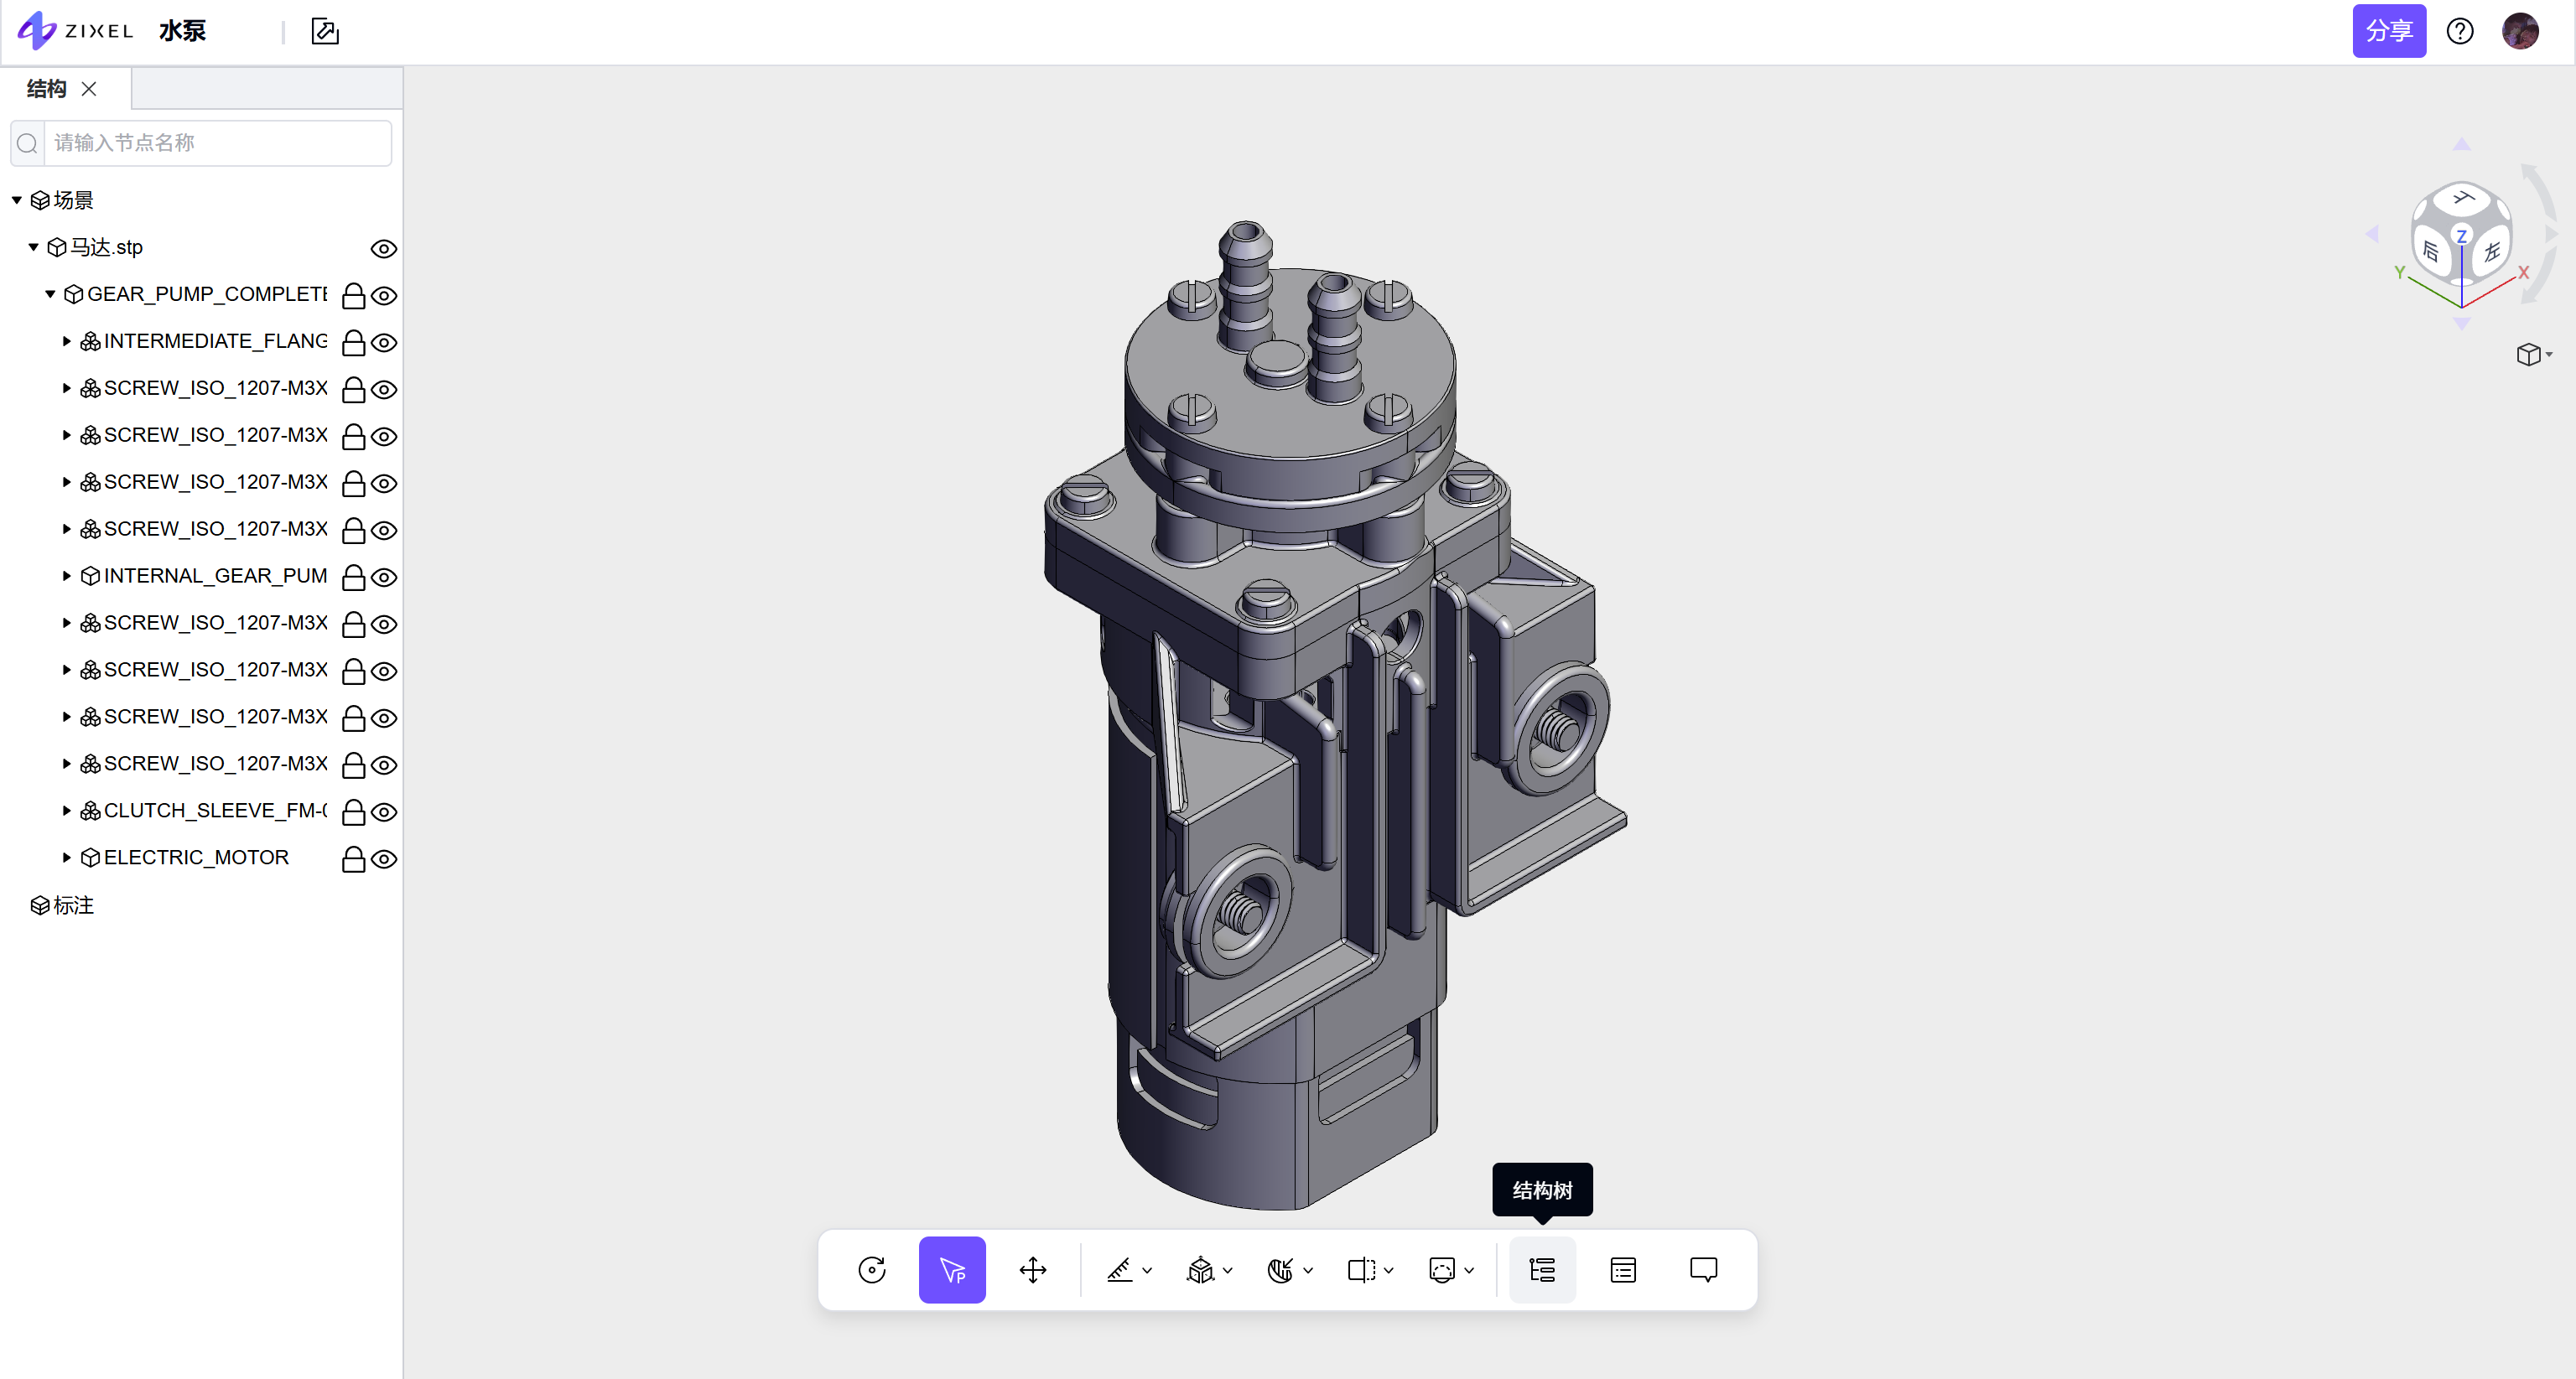The image size is (2576, 1379).
Task: Open the help question mark icon
Action: click(2460, 32)
